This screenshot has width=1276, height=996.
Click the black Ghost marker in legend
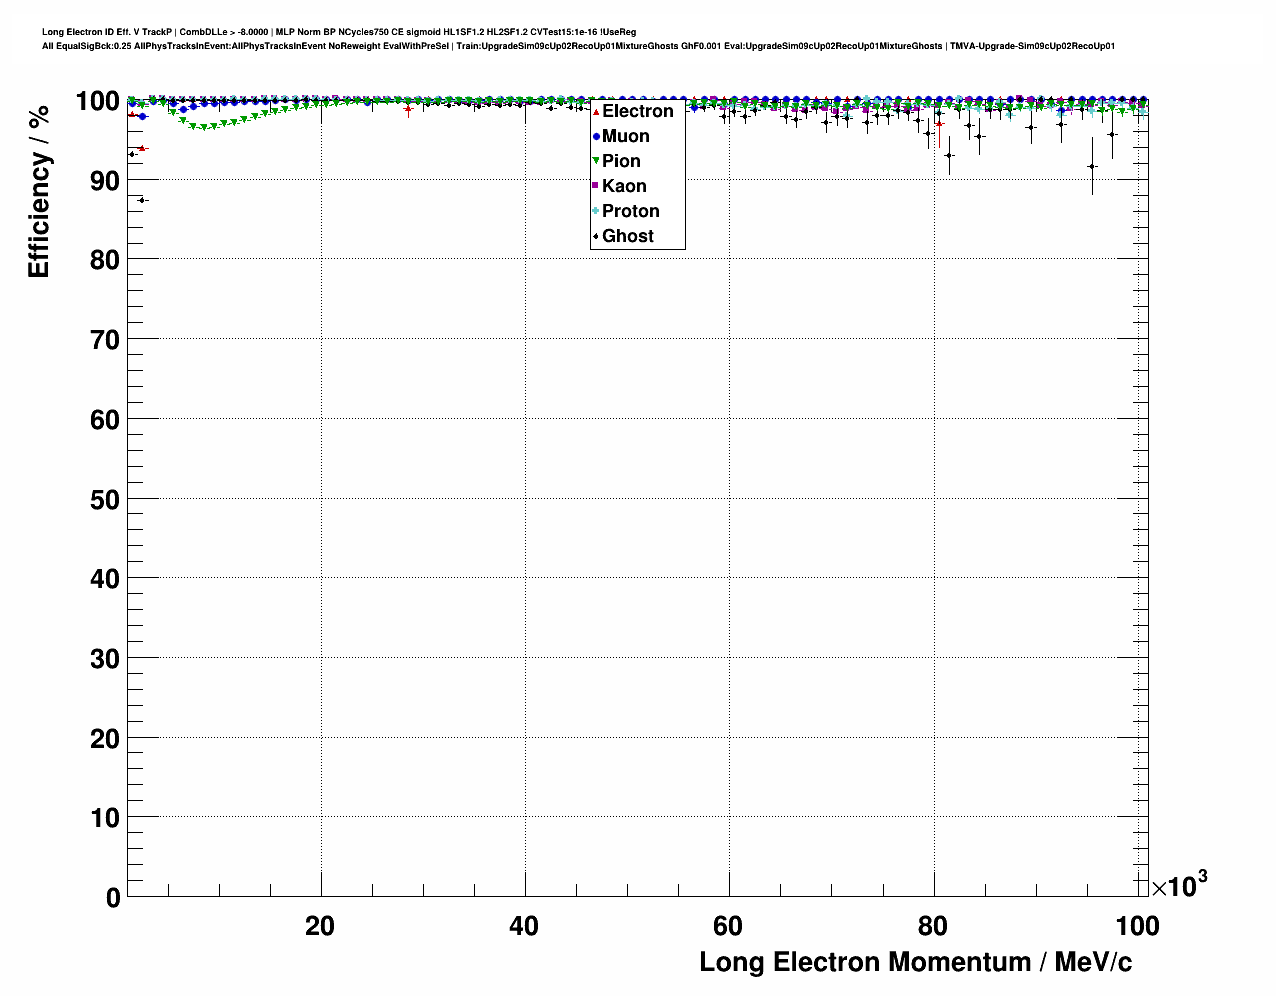(596, 236)
